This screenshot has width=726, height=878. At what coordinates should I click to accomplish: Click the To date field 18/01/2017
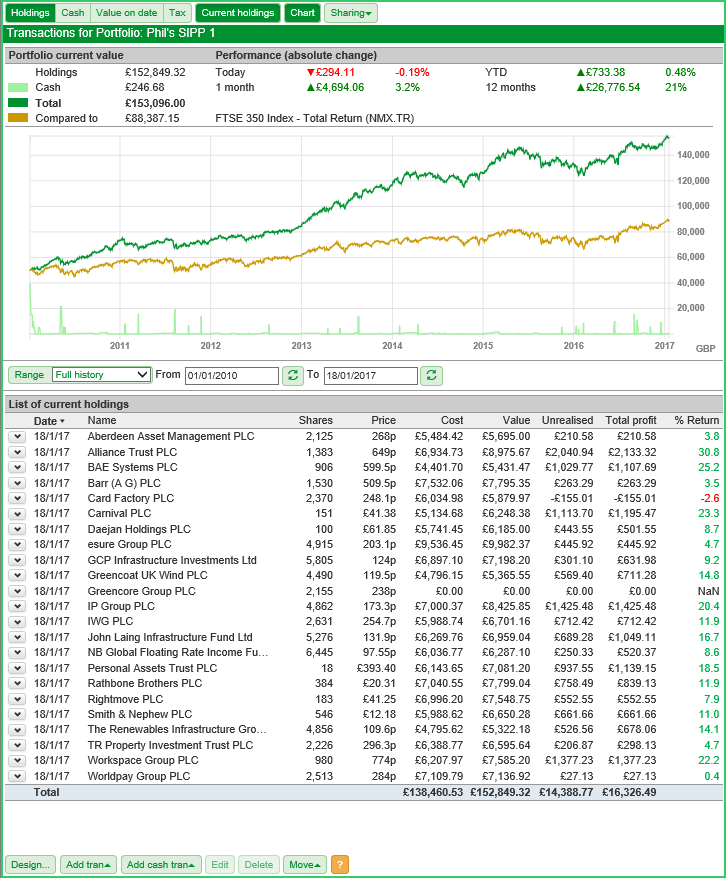(371, 375)
